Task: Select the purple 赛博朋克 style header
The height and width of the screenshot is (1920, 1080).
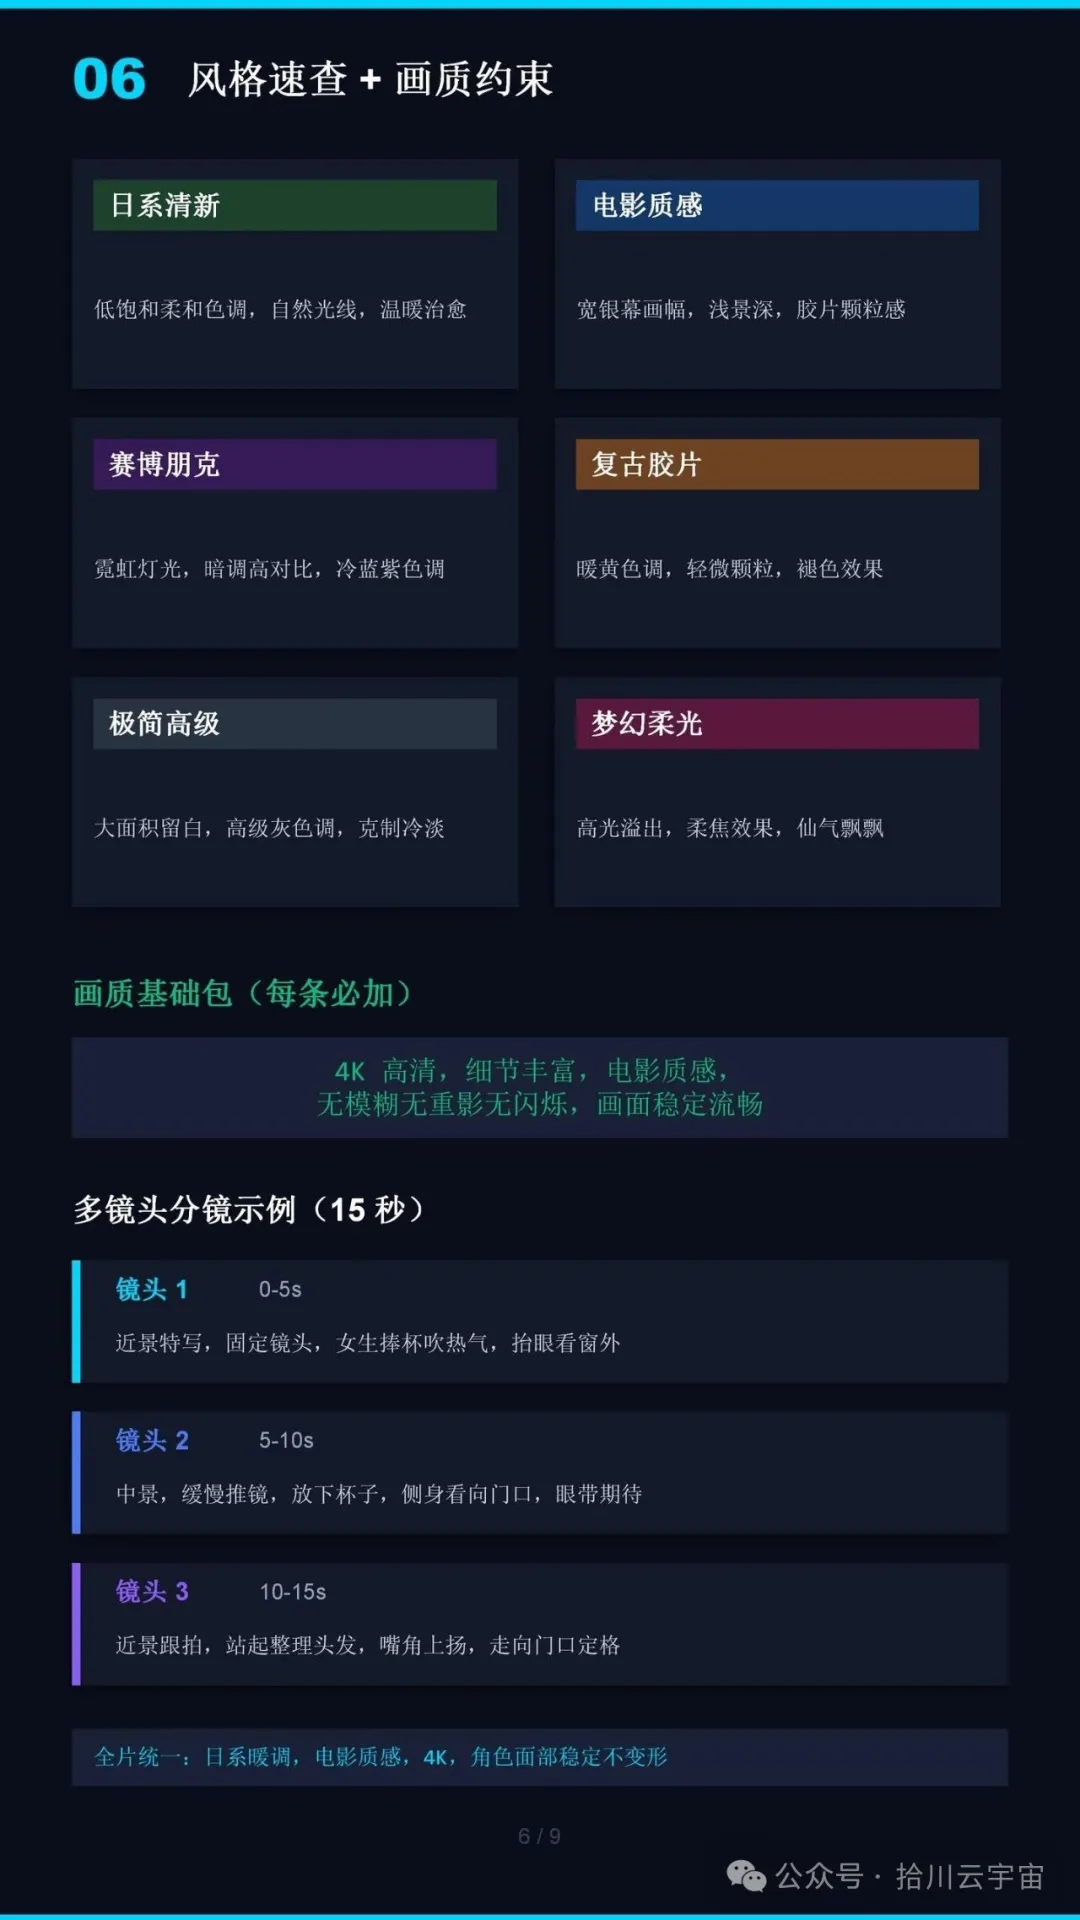Action: tap(295, 464)
